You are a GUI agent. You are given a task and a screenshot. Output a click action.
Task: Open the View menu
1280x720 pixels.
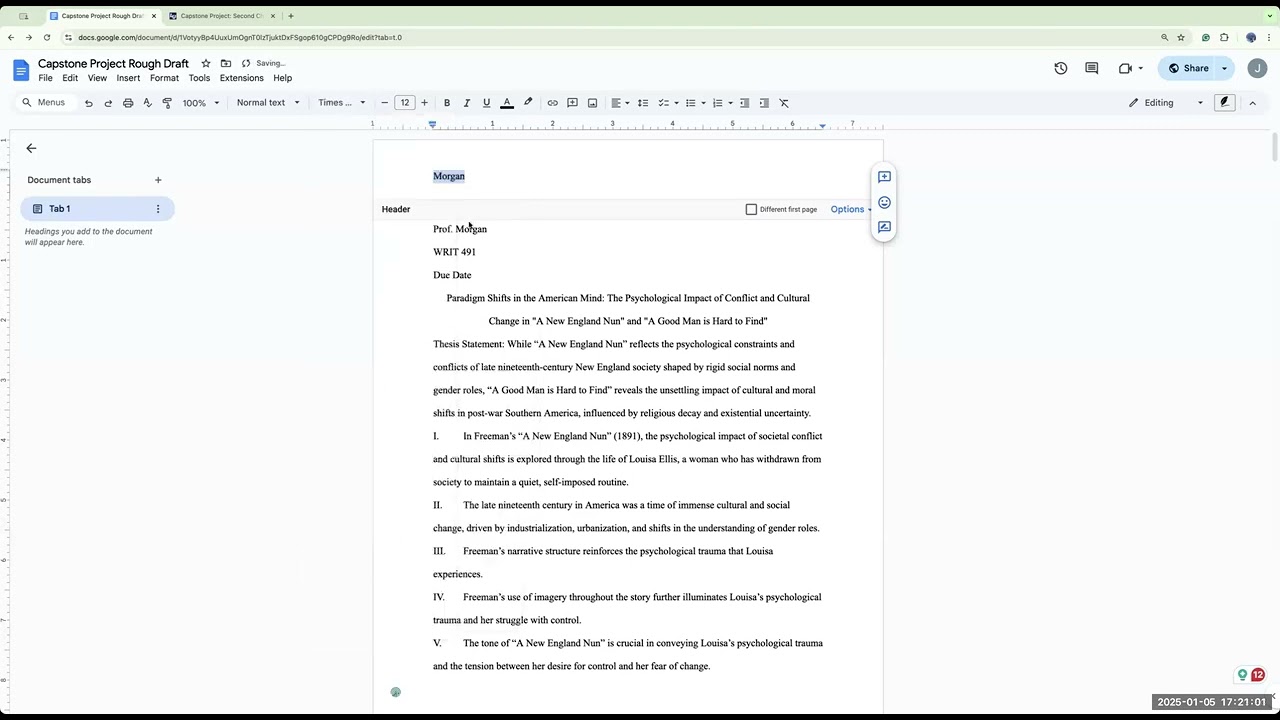97,78
